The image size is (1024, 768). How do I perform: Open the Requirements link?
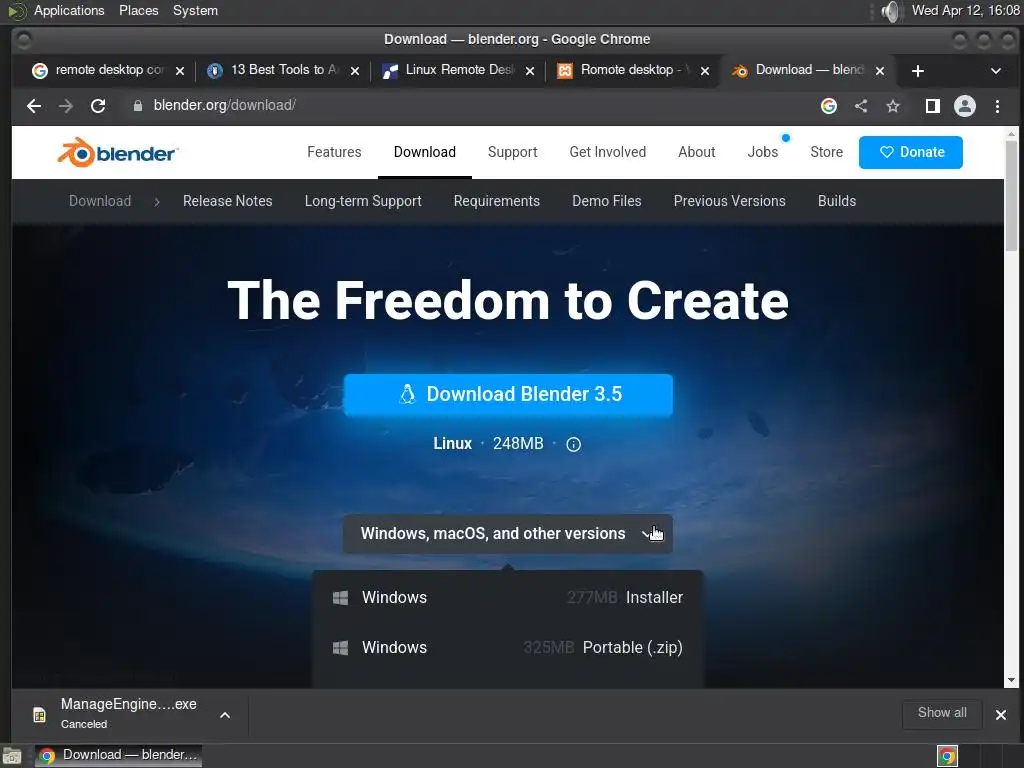(496, 201)
